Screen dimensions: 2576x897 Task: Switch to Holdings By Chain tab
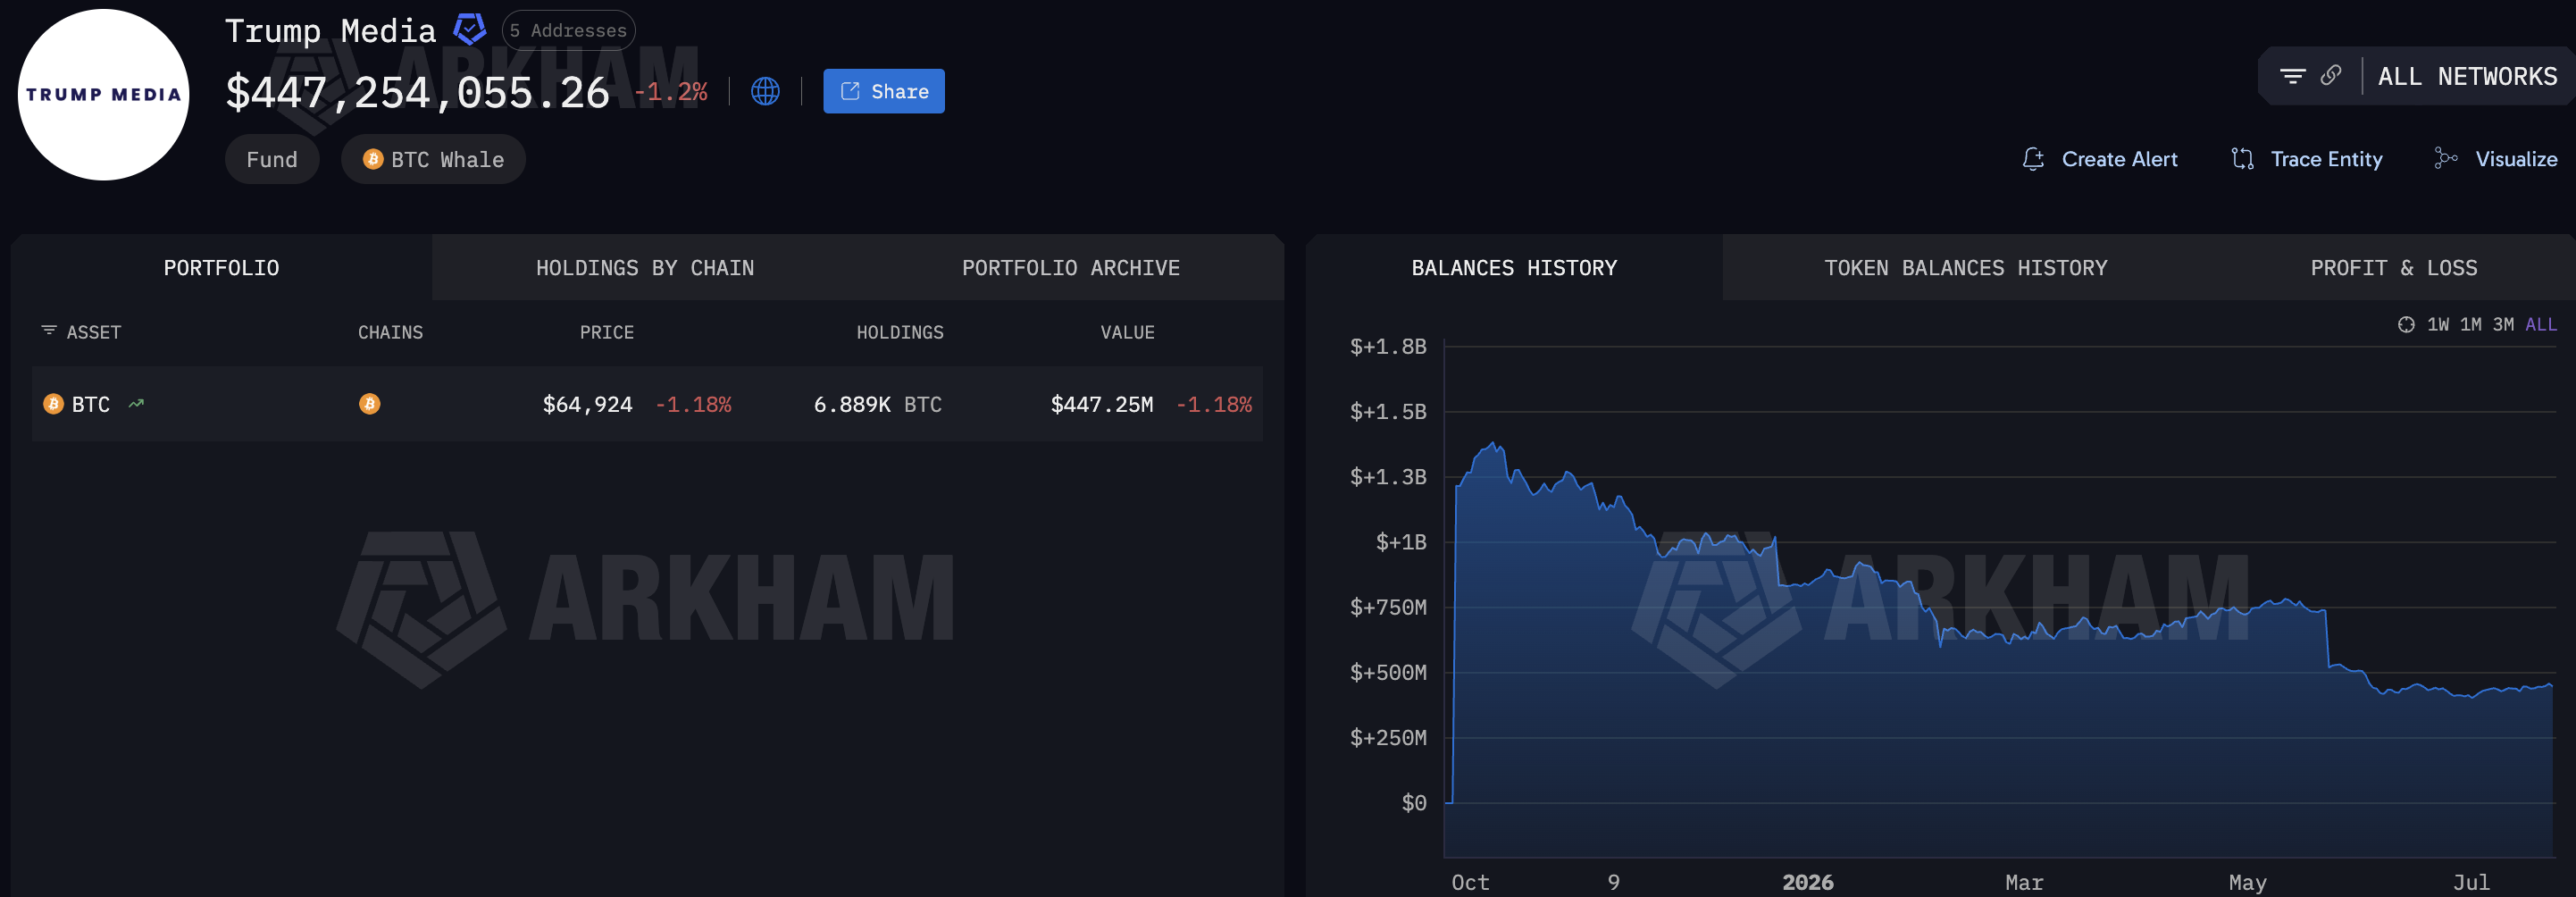pos(645,268)
